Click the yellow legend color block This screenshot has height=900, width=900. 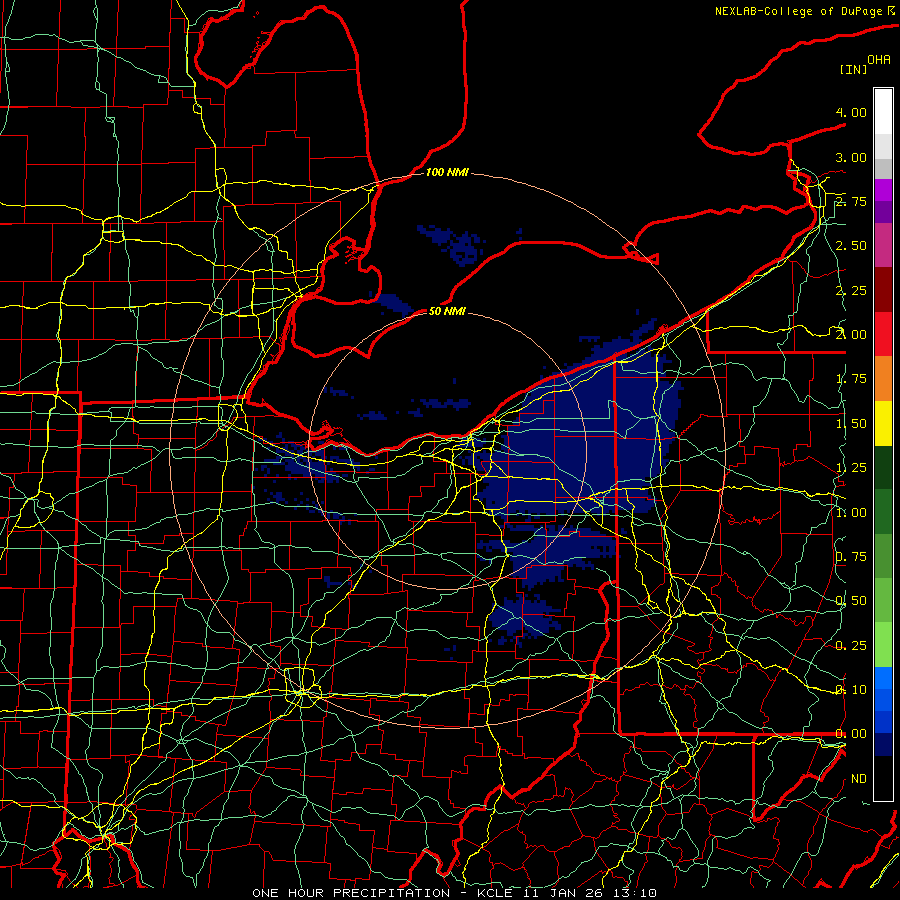click(x=883, y=424)
